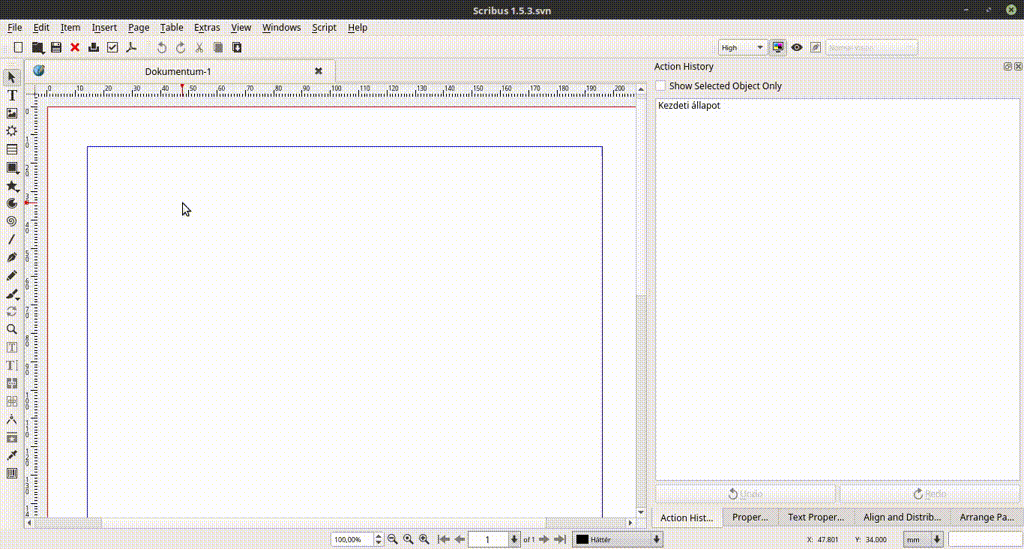The image size is (1024, 549).
Task: Switch to the Align and Distribute tab
Action: pyautogui.click(x=902, y=517)
